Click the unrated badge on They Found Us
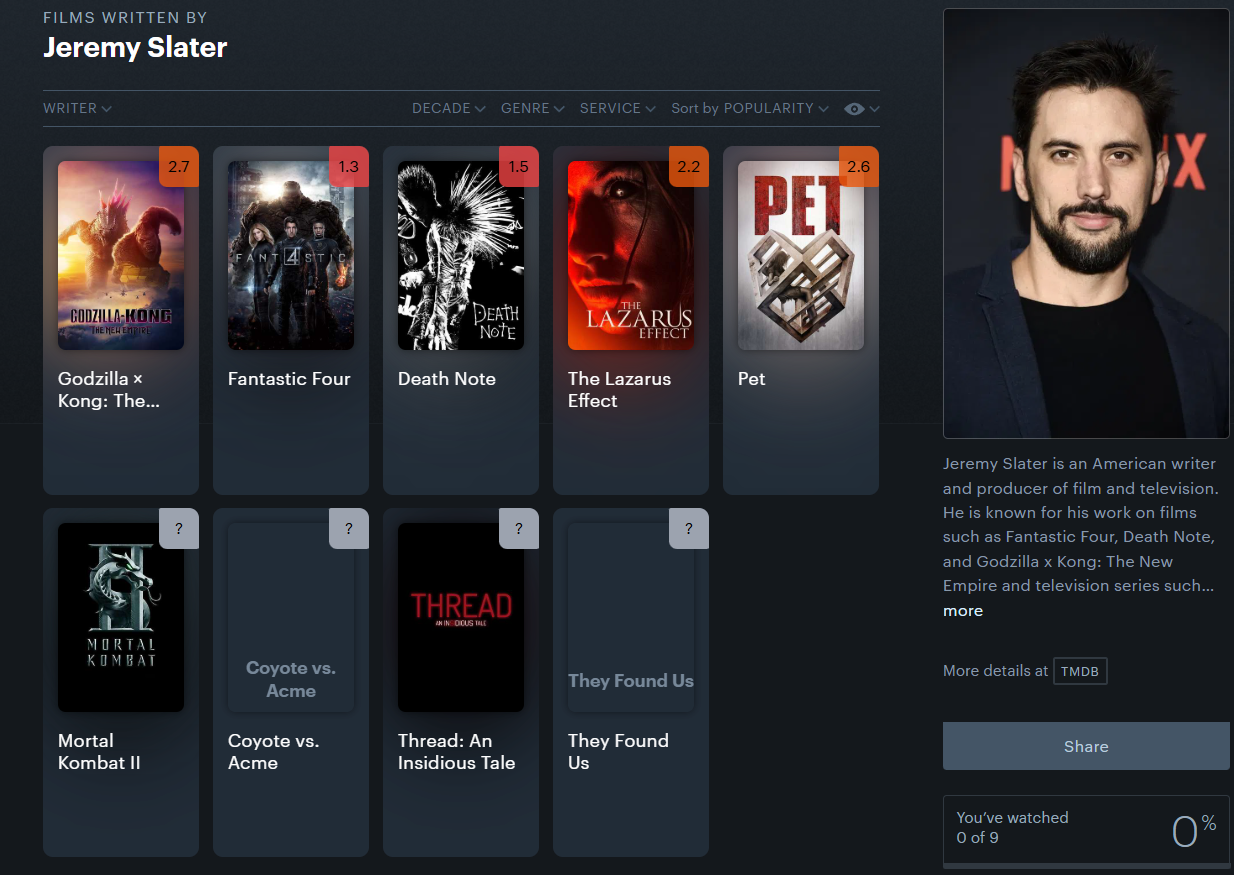Image resolution: width=1234 pixels, height=875 pixels. [689, 529]
